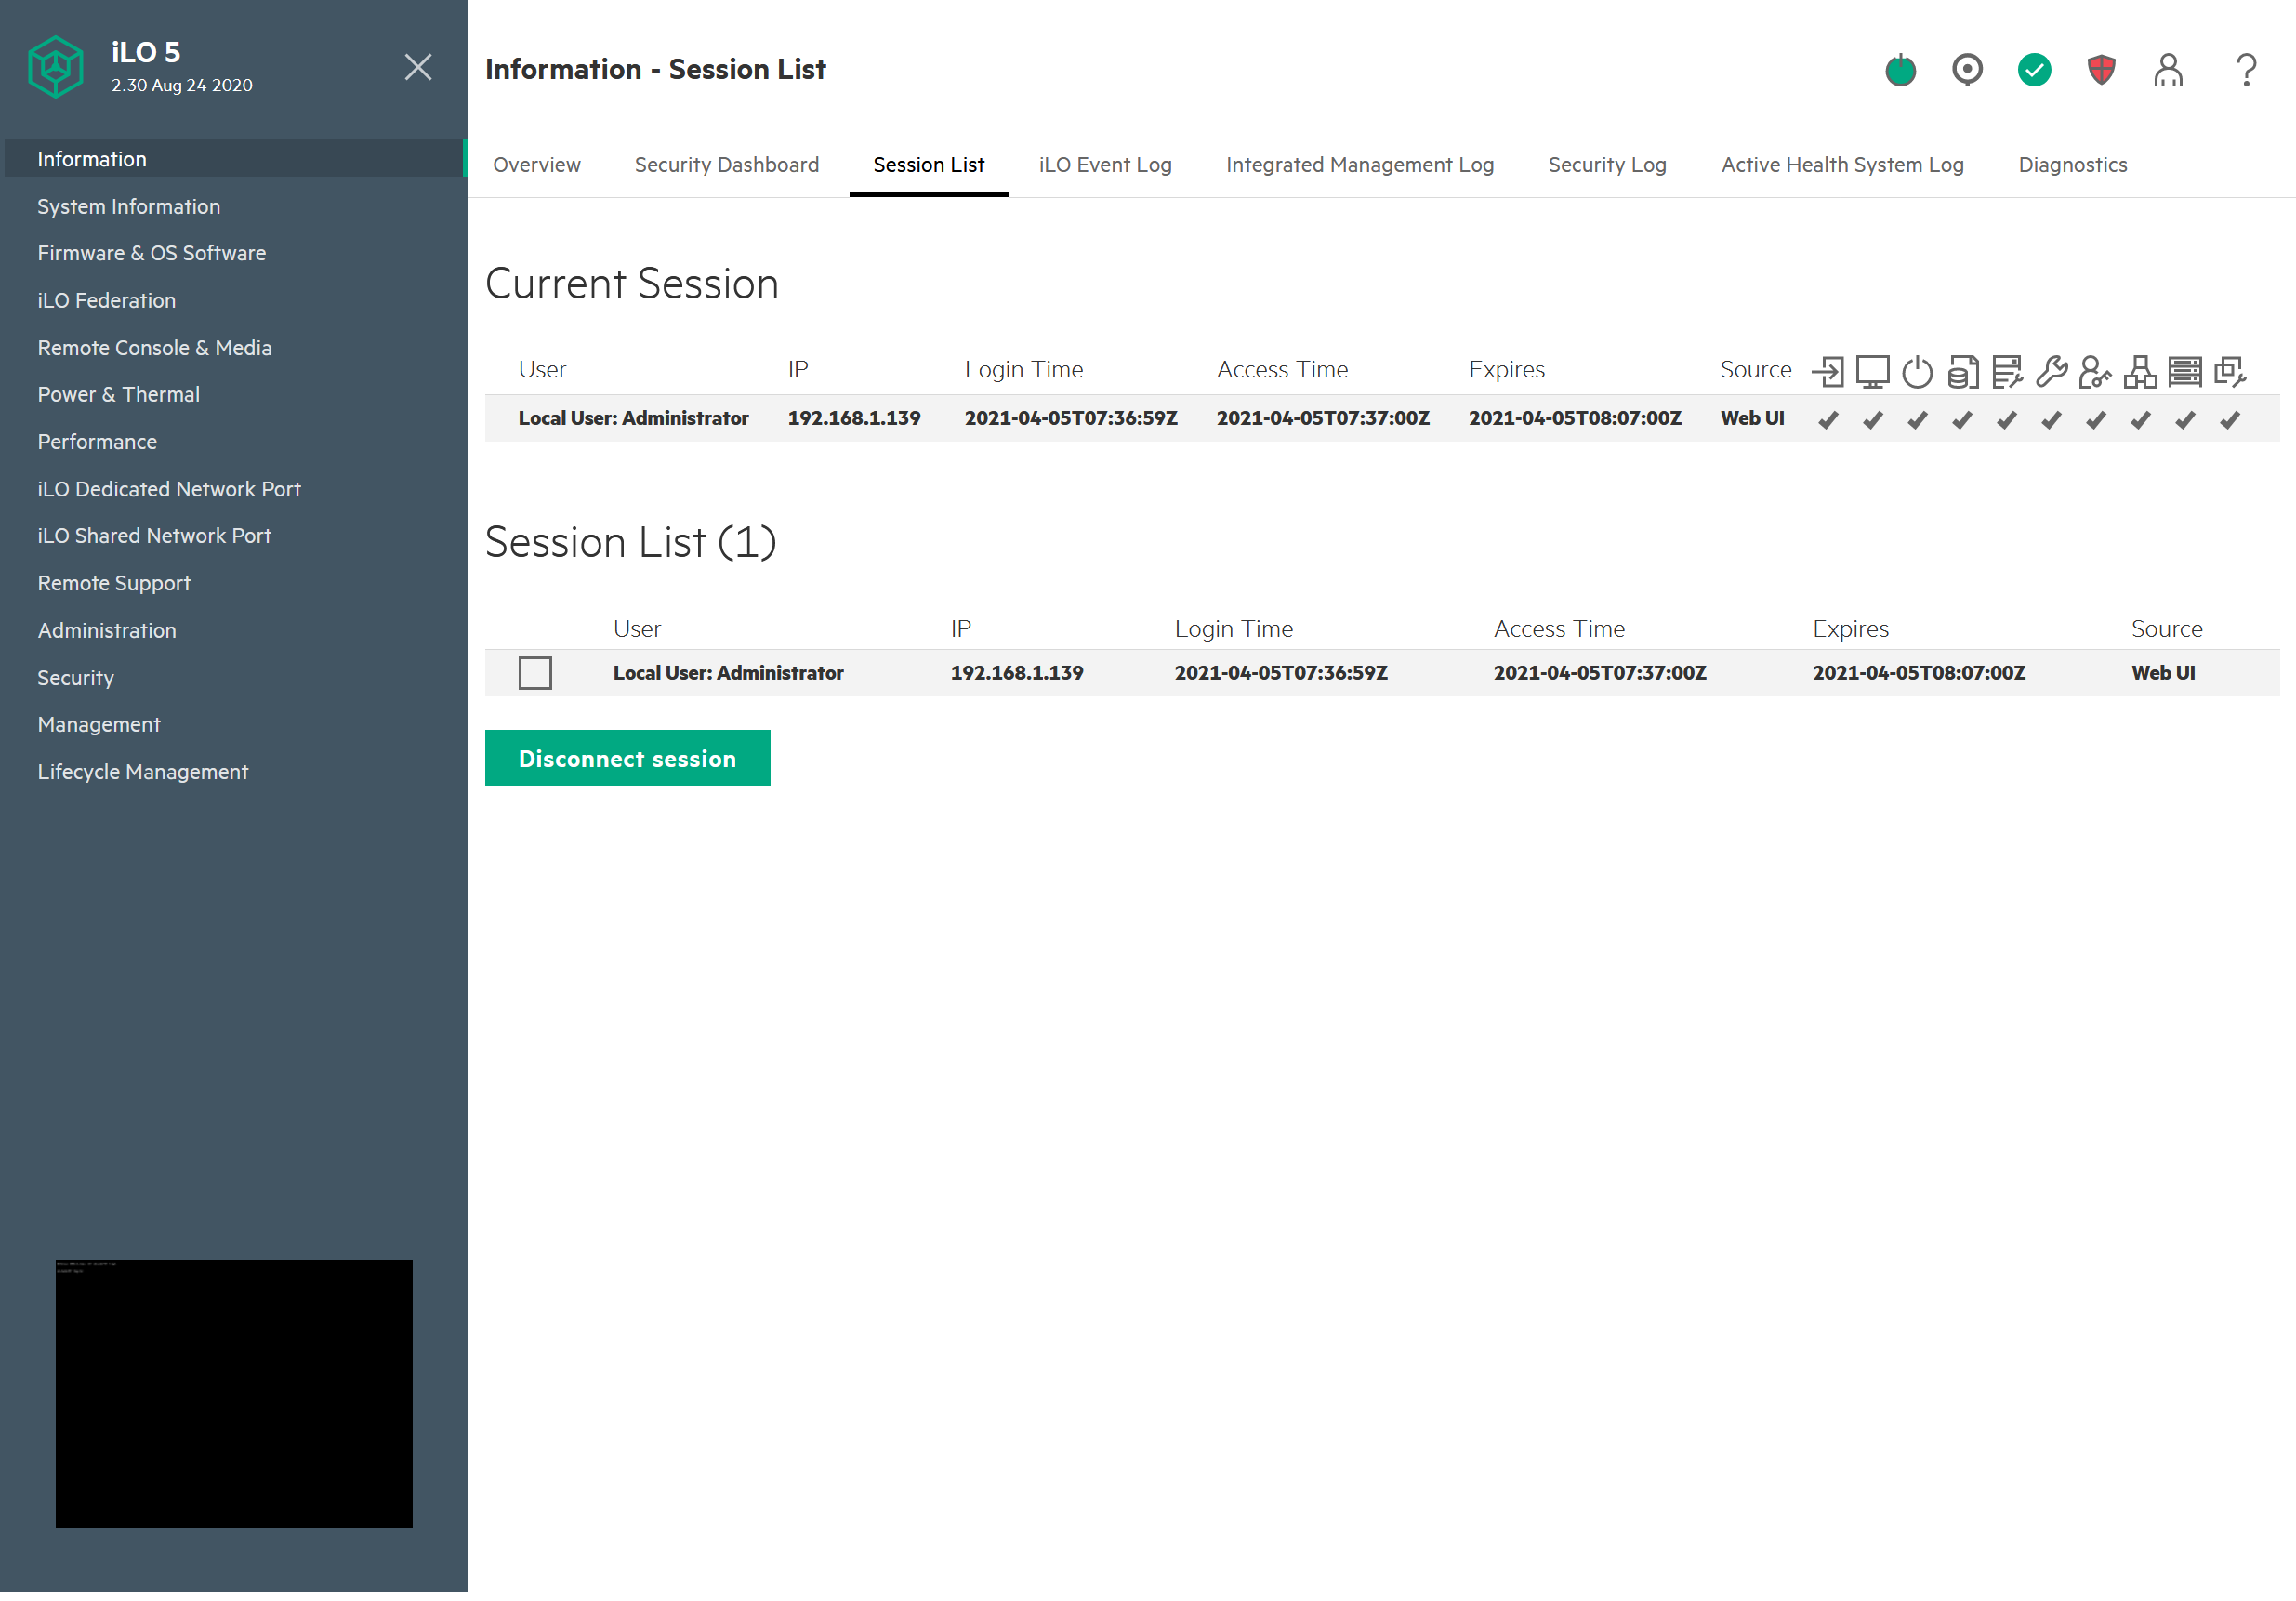Click the Virtual Power privilege icon
Screen dimensions: 2296x1601
pos(1917,371)
